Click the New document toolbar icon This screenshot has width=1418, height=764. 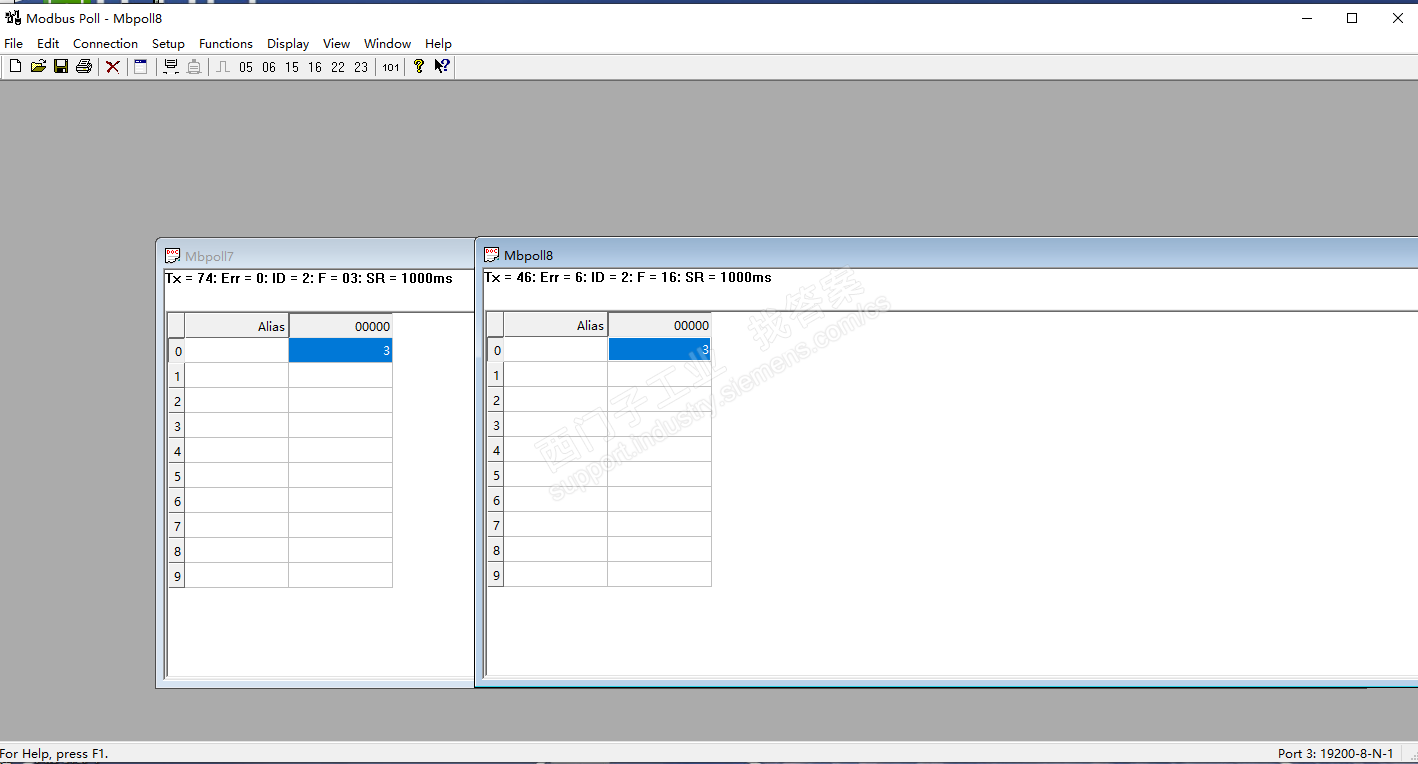point(15,67)
